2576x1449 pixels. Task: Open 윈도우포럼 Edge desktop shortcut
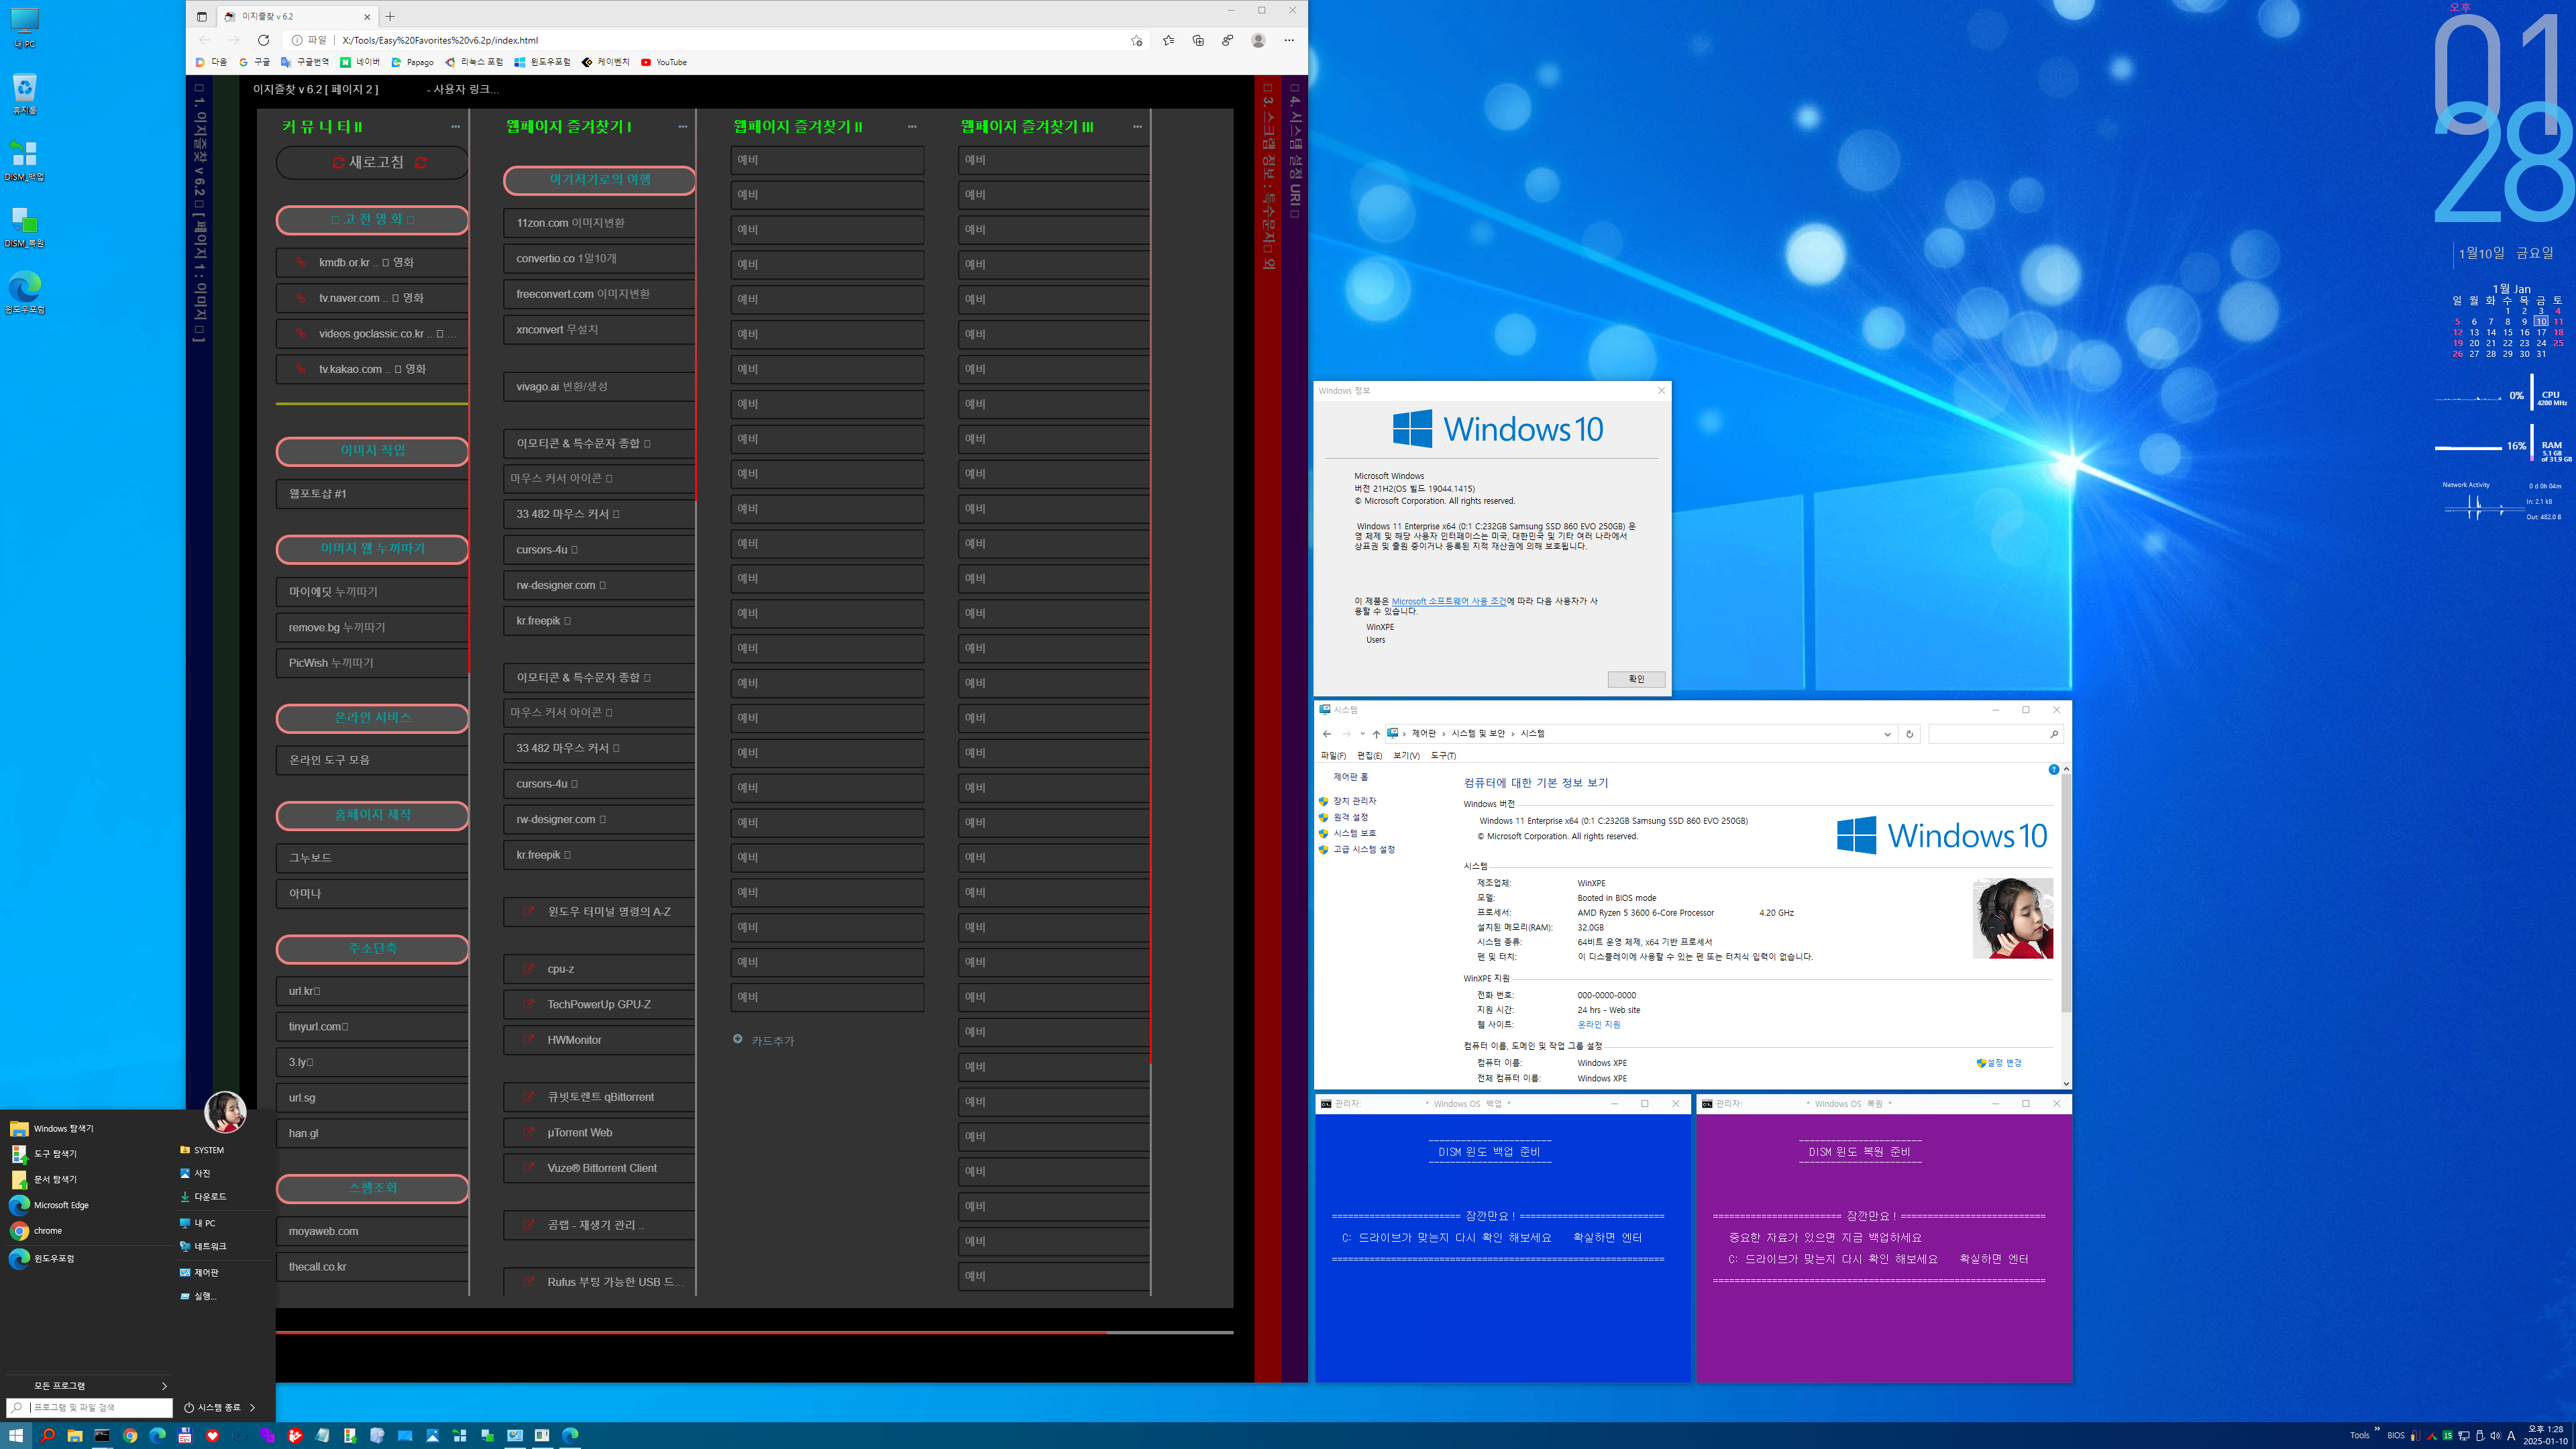pyautogui.click(x=24, y=293)
